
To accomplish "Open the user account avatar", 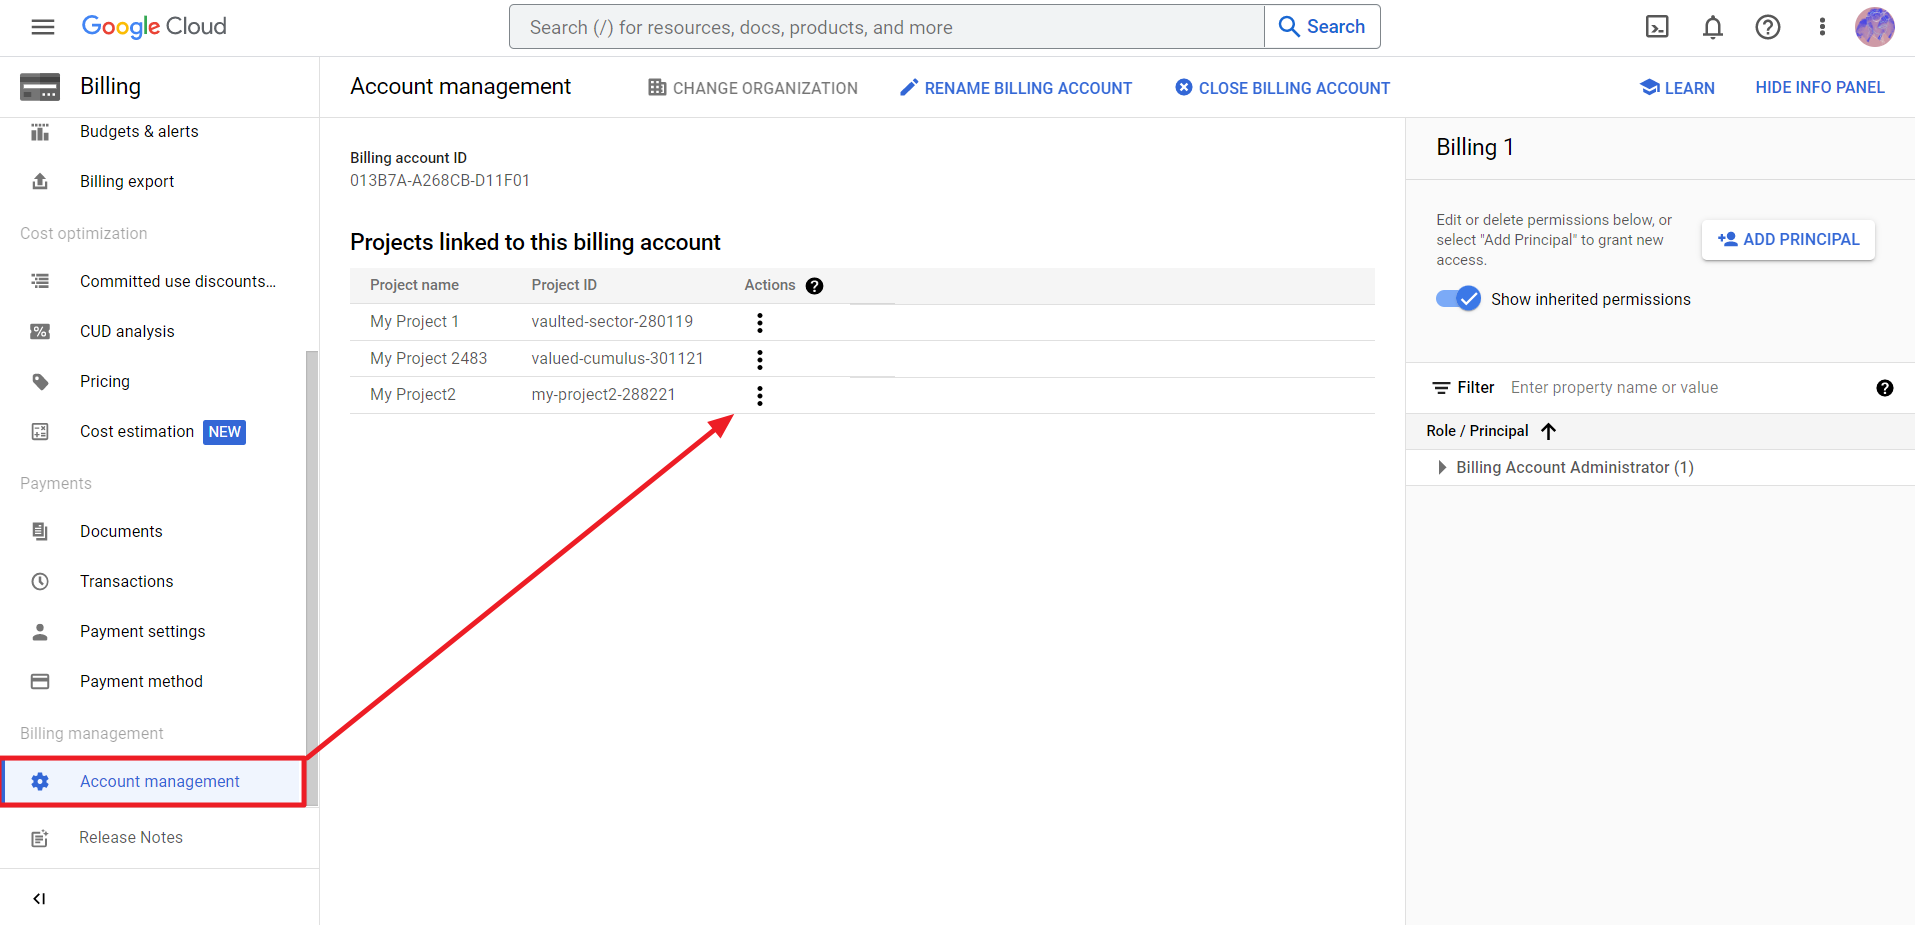I will pyautogui.click(x=1875, y=27).
